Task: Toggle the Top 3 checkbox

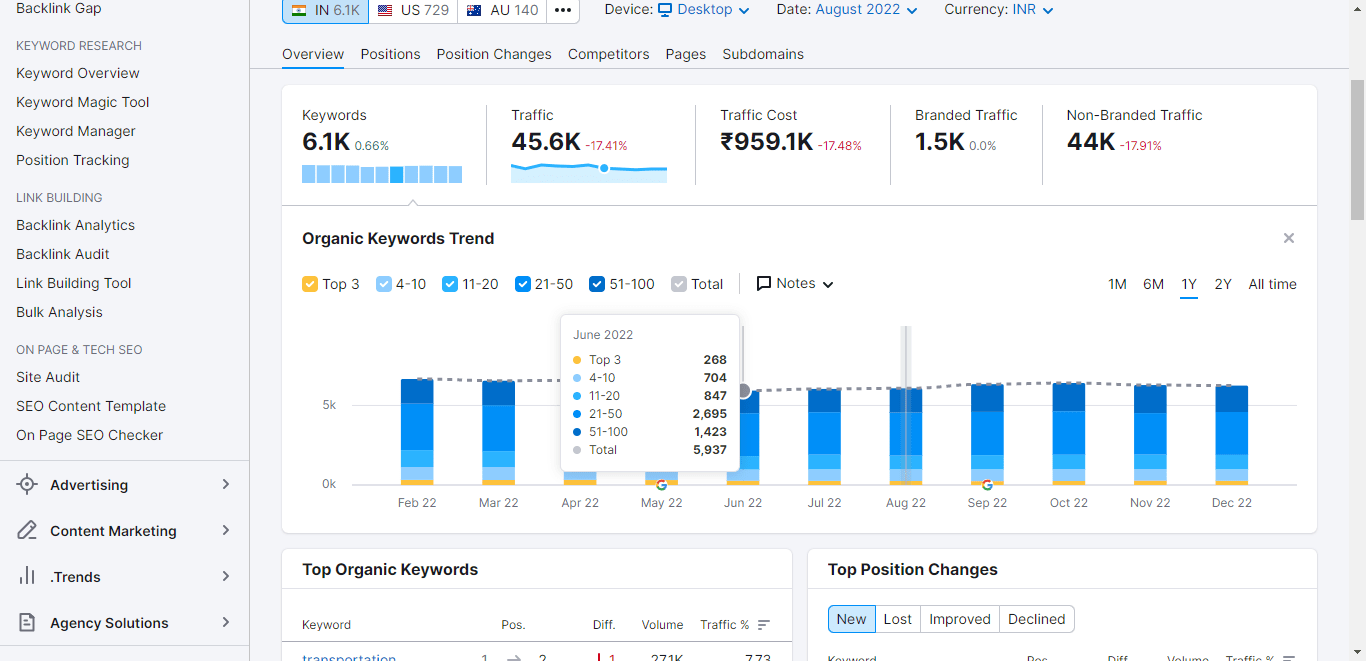Action: 310,284
